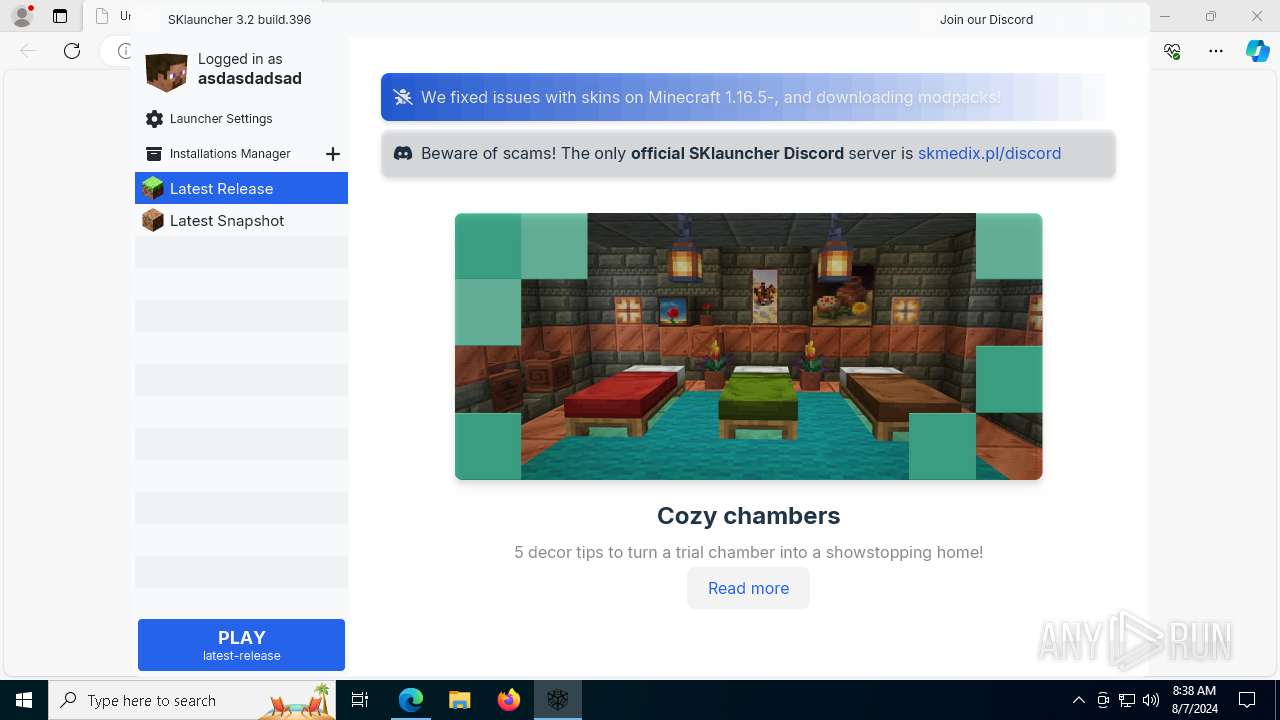This screenshot has width=1280, height=720.
Task: Click the bug fix icon in blue banner
Action: [x=403, y=97]
